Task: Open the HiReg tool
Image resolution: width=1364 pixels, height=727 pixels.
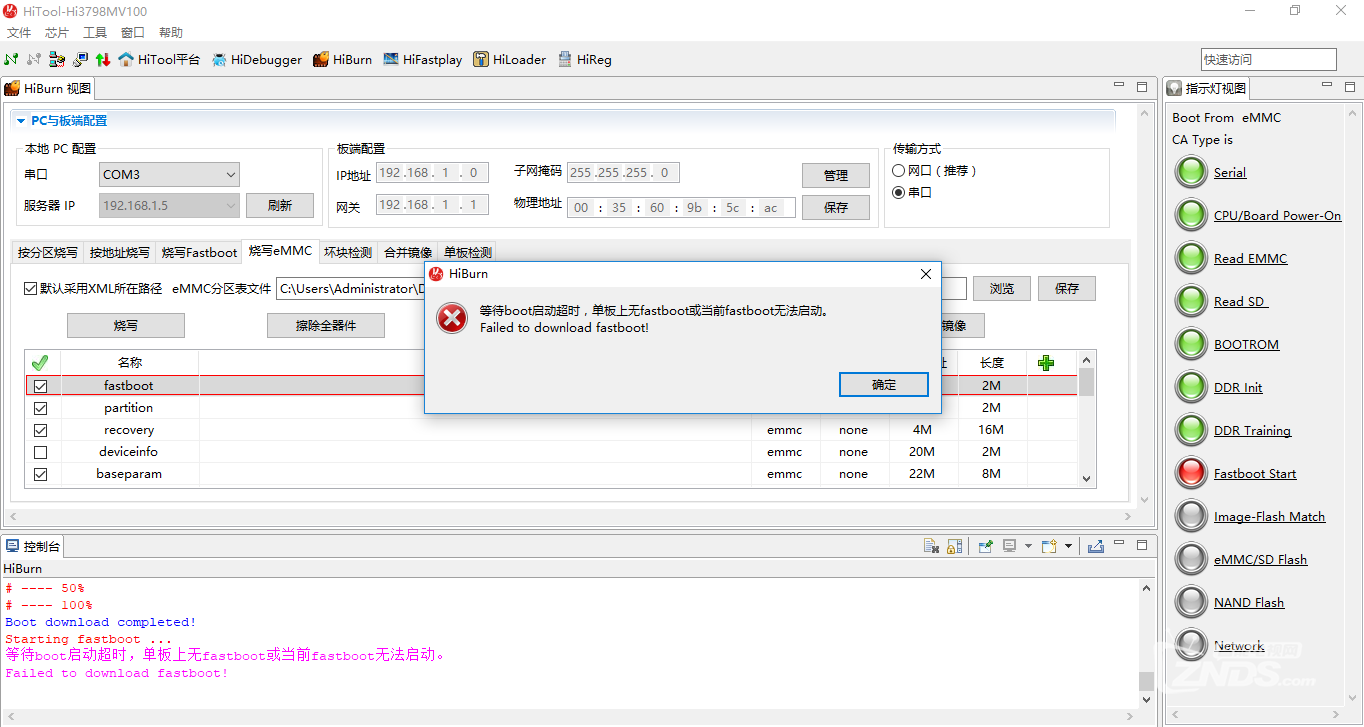Action: click(x=584, y=60)
